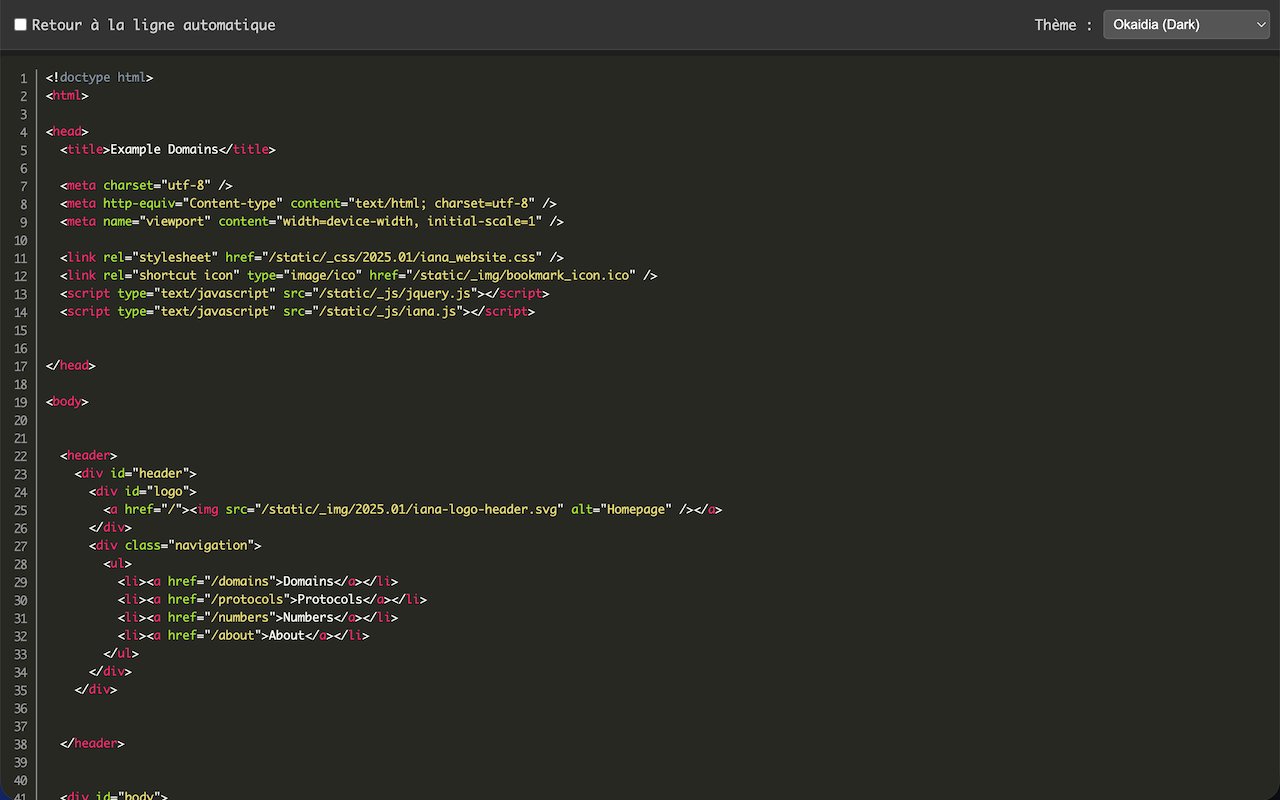Click the 'Thème :' label
The image size is (1280, 800).
pos(1063,25)
